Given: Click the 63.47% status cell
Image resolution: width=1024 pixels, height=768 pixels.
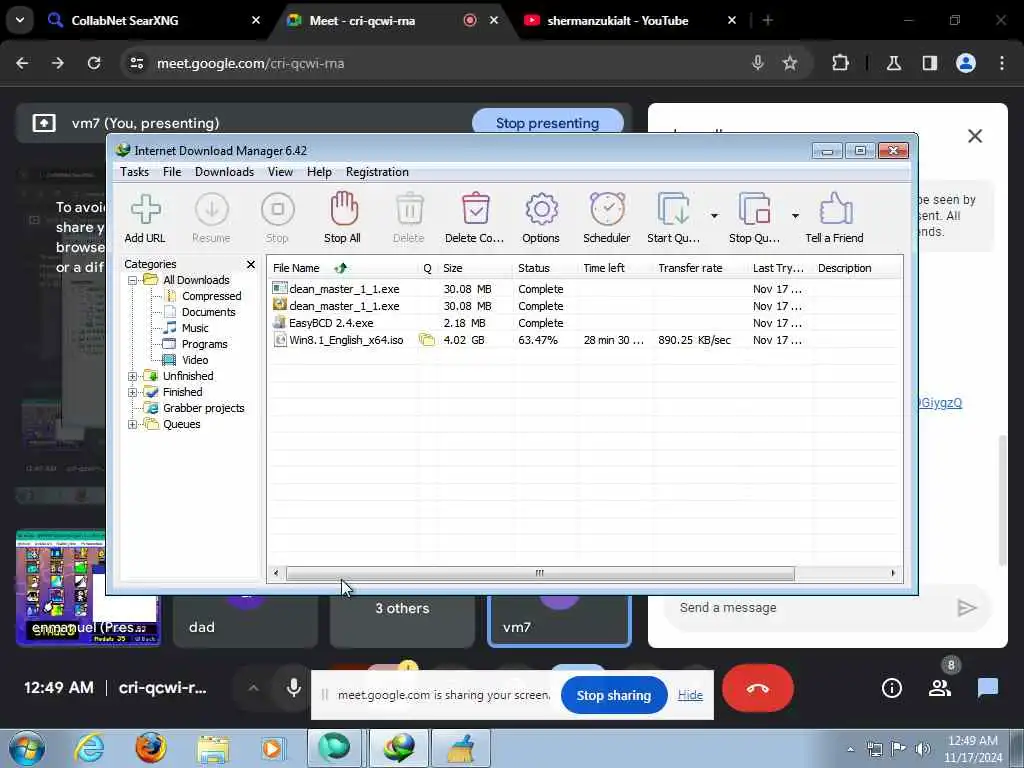Looking at the screenshot, I should [538, 340].
